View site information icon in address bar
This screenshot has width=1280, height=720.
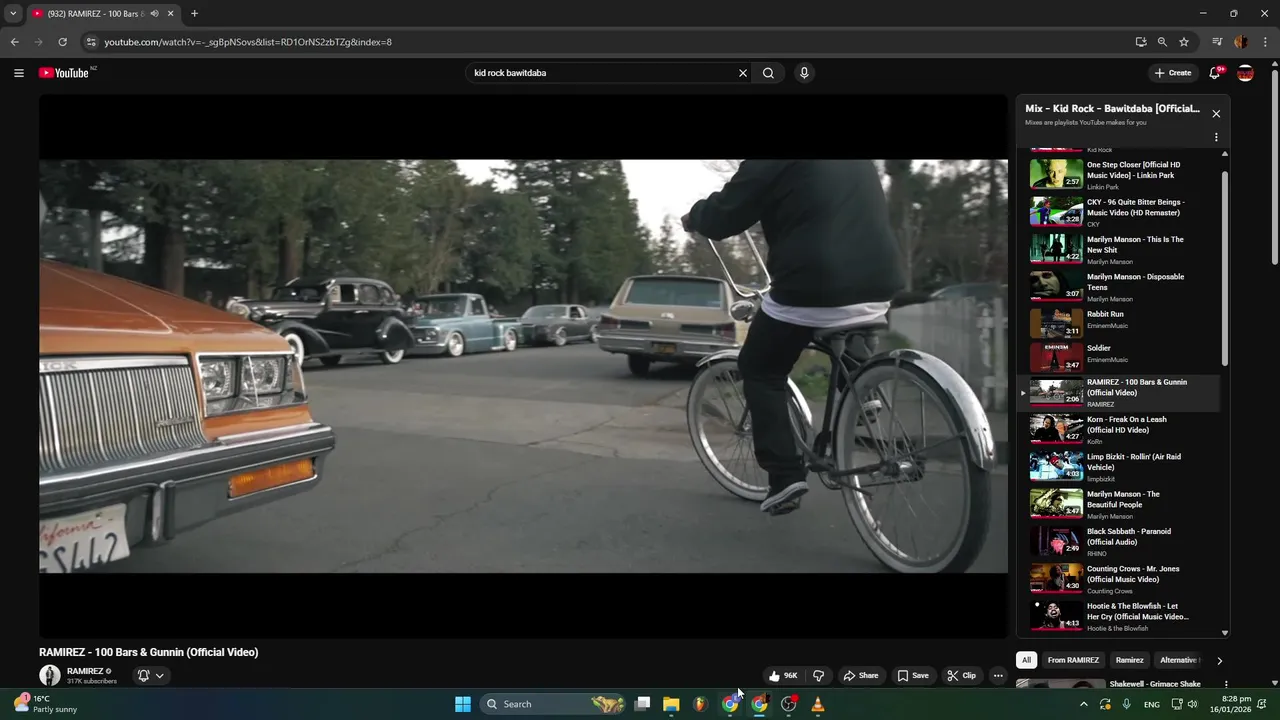click(90, 42)
